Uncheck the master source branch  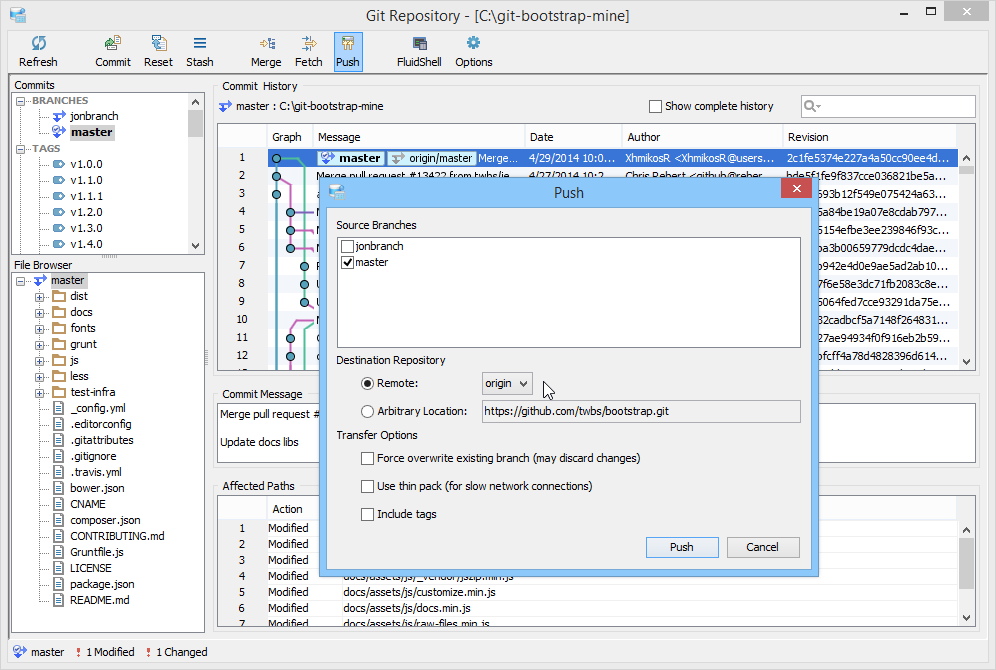point(347,262)
